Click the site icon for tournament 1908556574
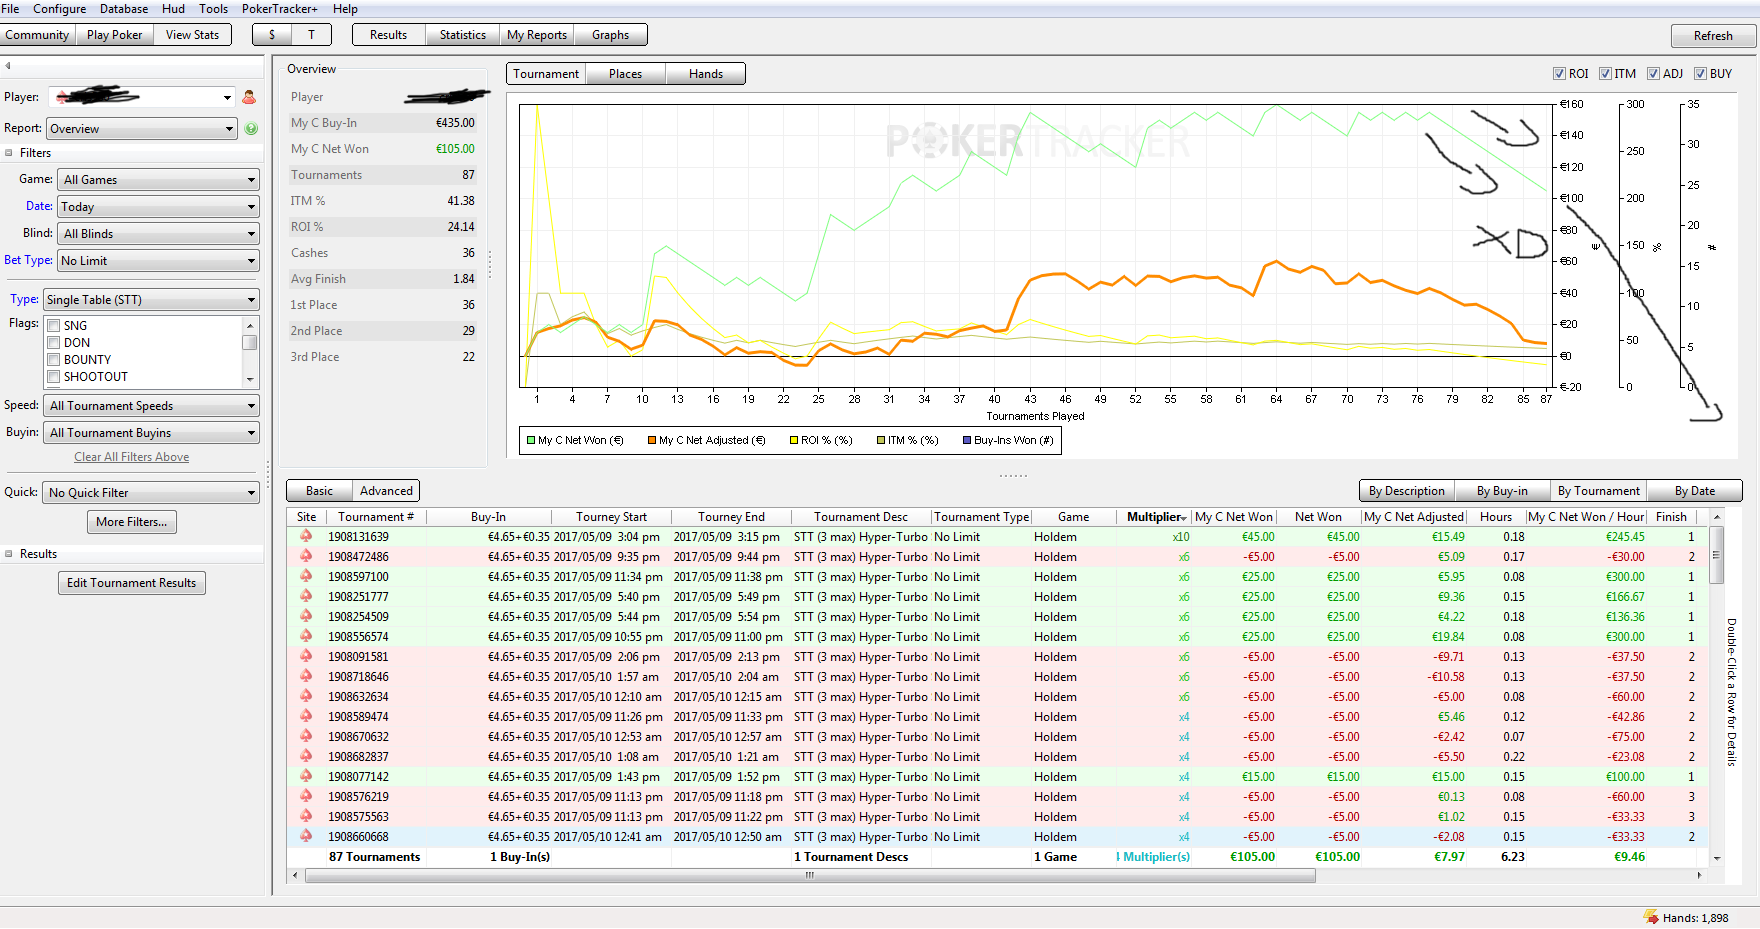The width and height of the screenshot is (1760, 929). 306,636
